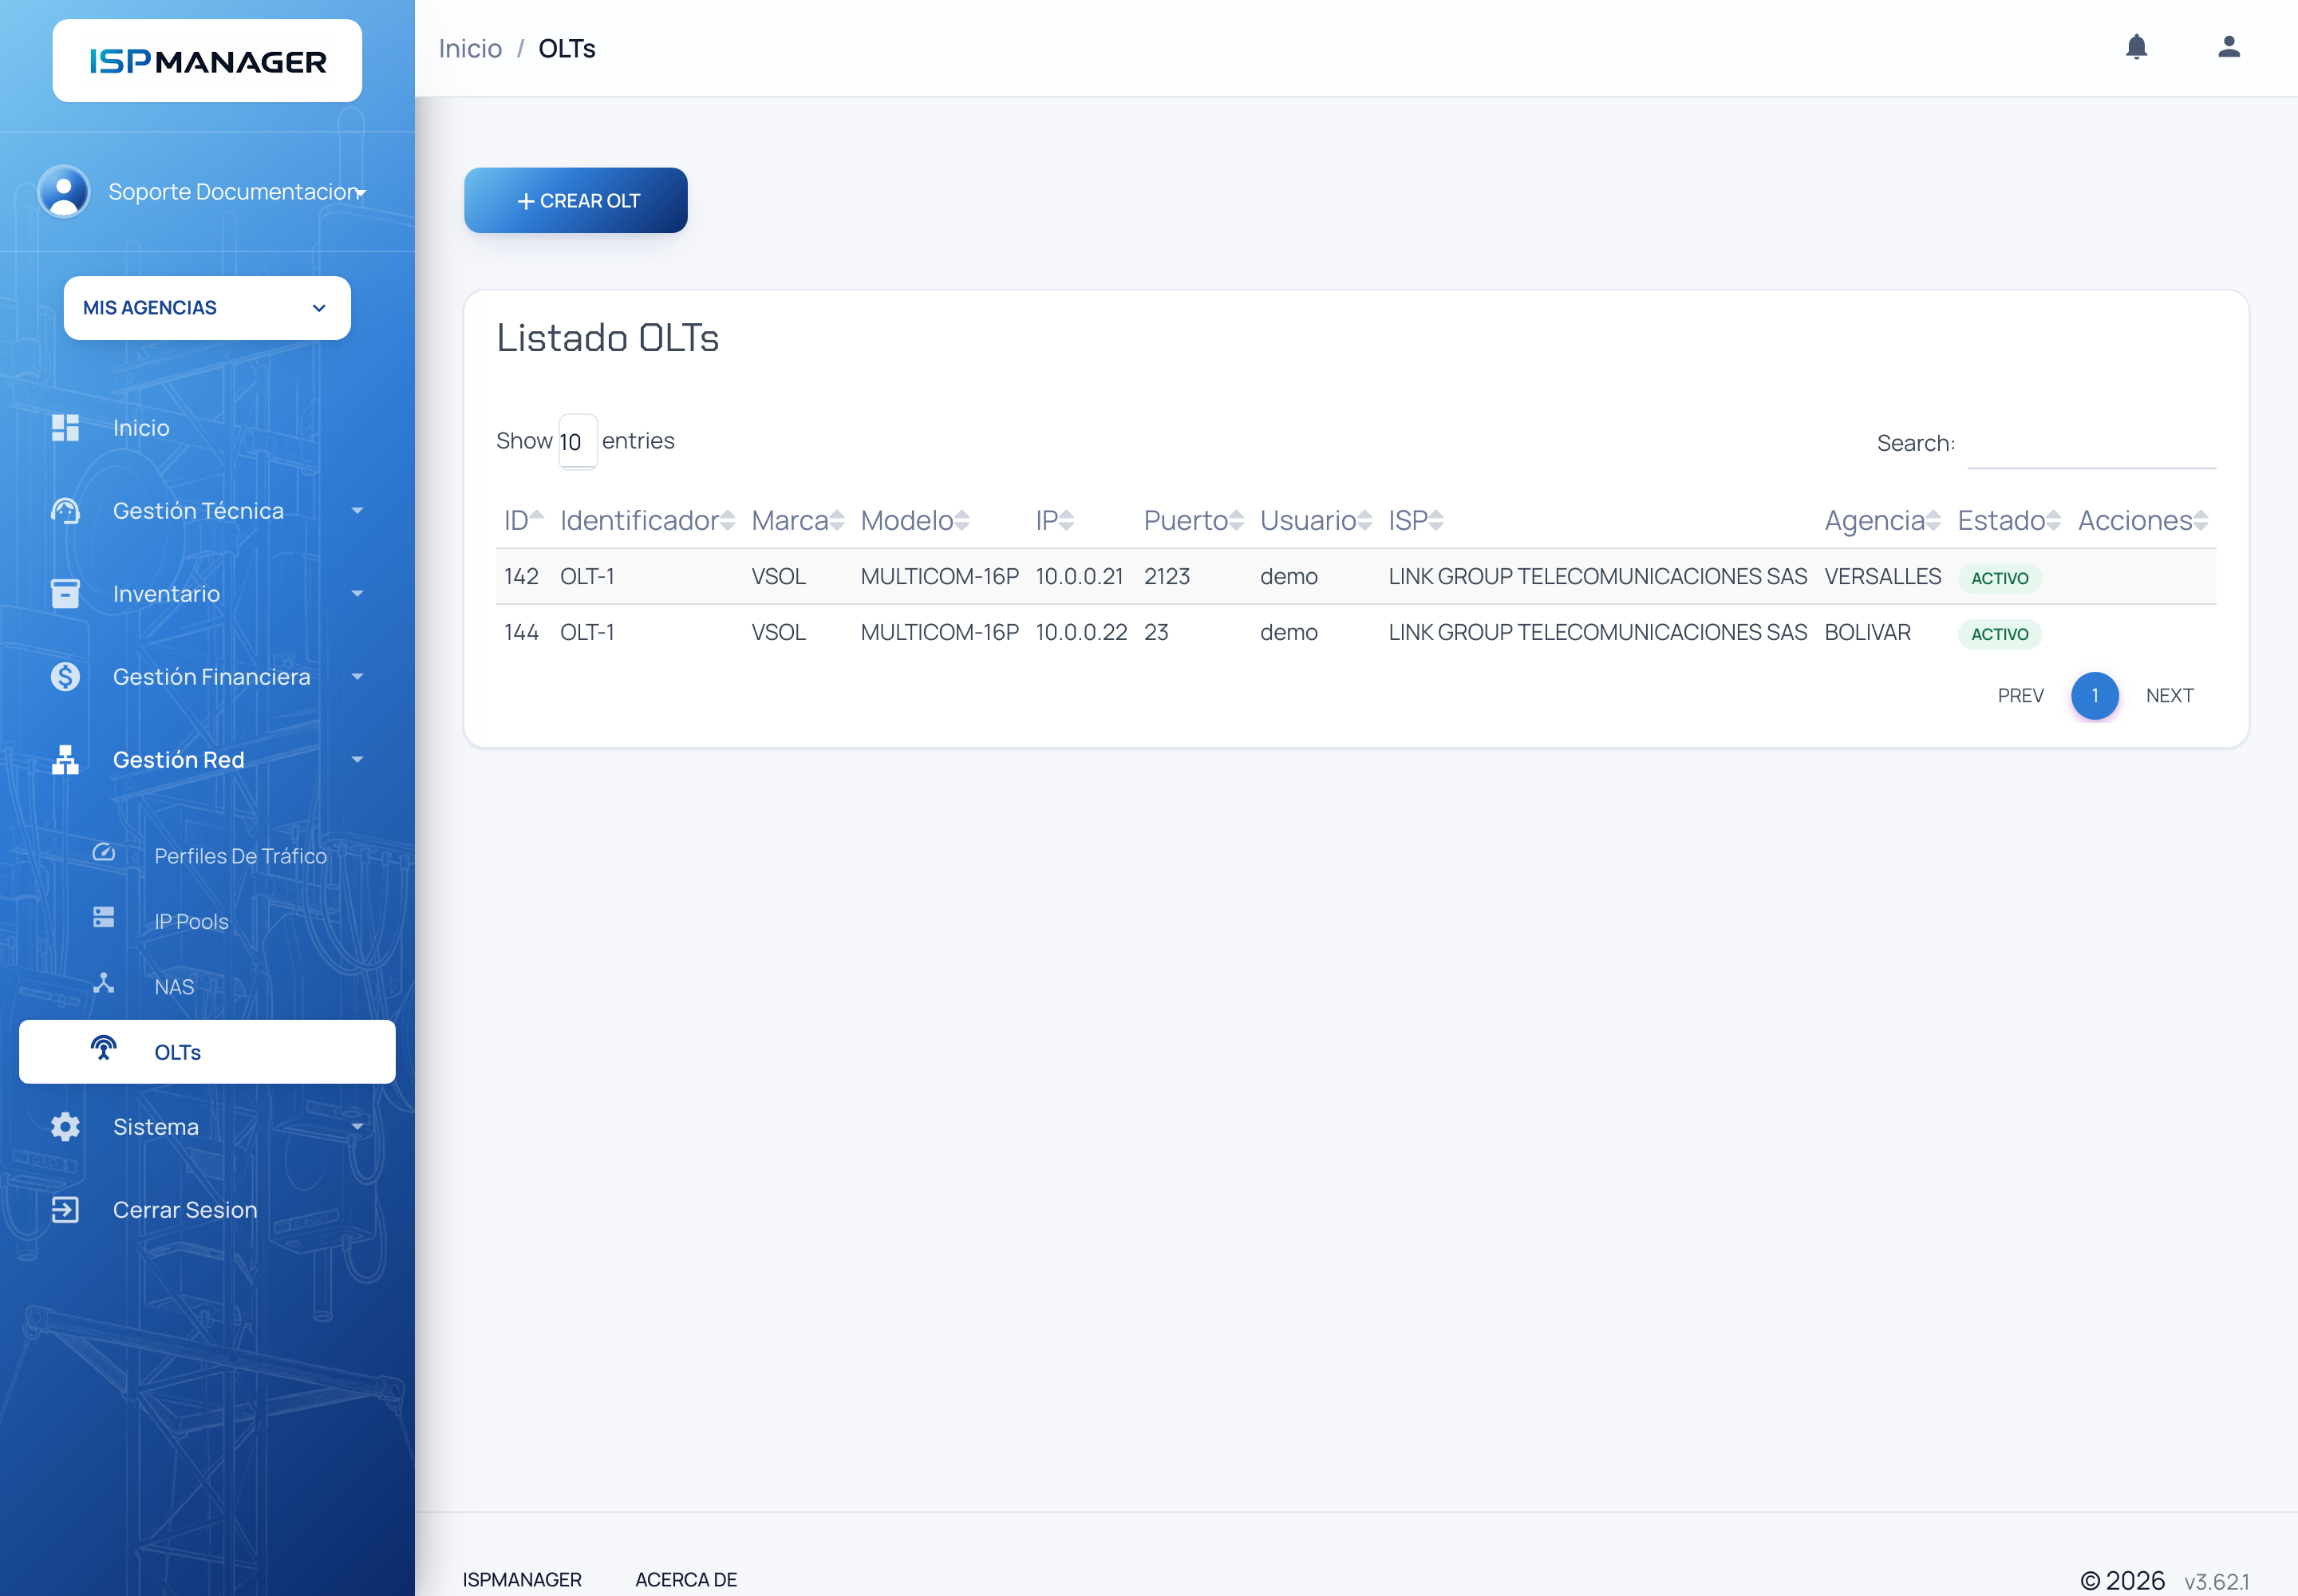Viewport: 2298px width, 1596px height.
Task: Click IP cell 10.0.0.21
Action: click(x=1079, y=577)
